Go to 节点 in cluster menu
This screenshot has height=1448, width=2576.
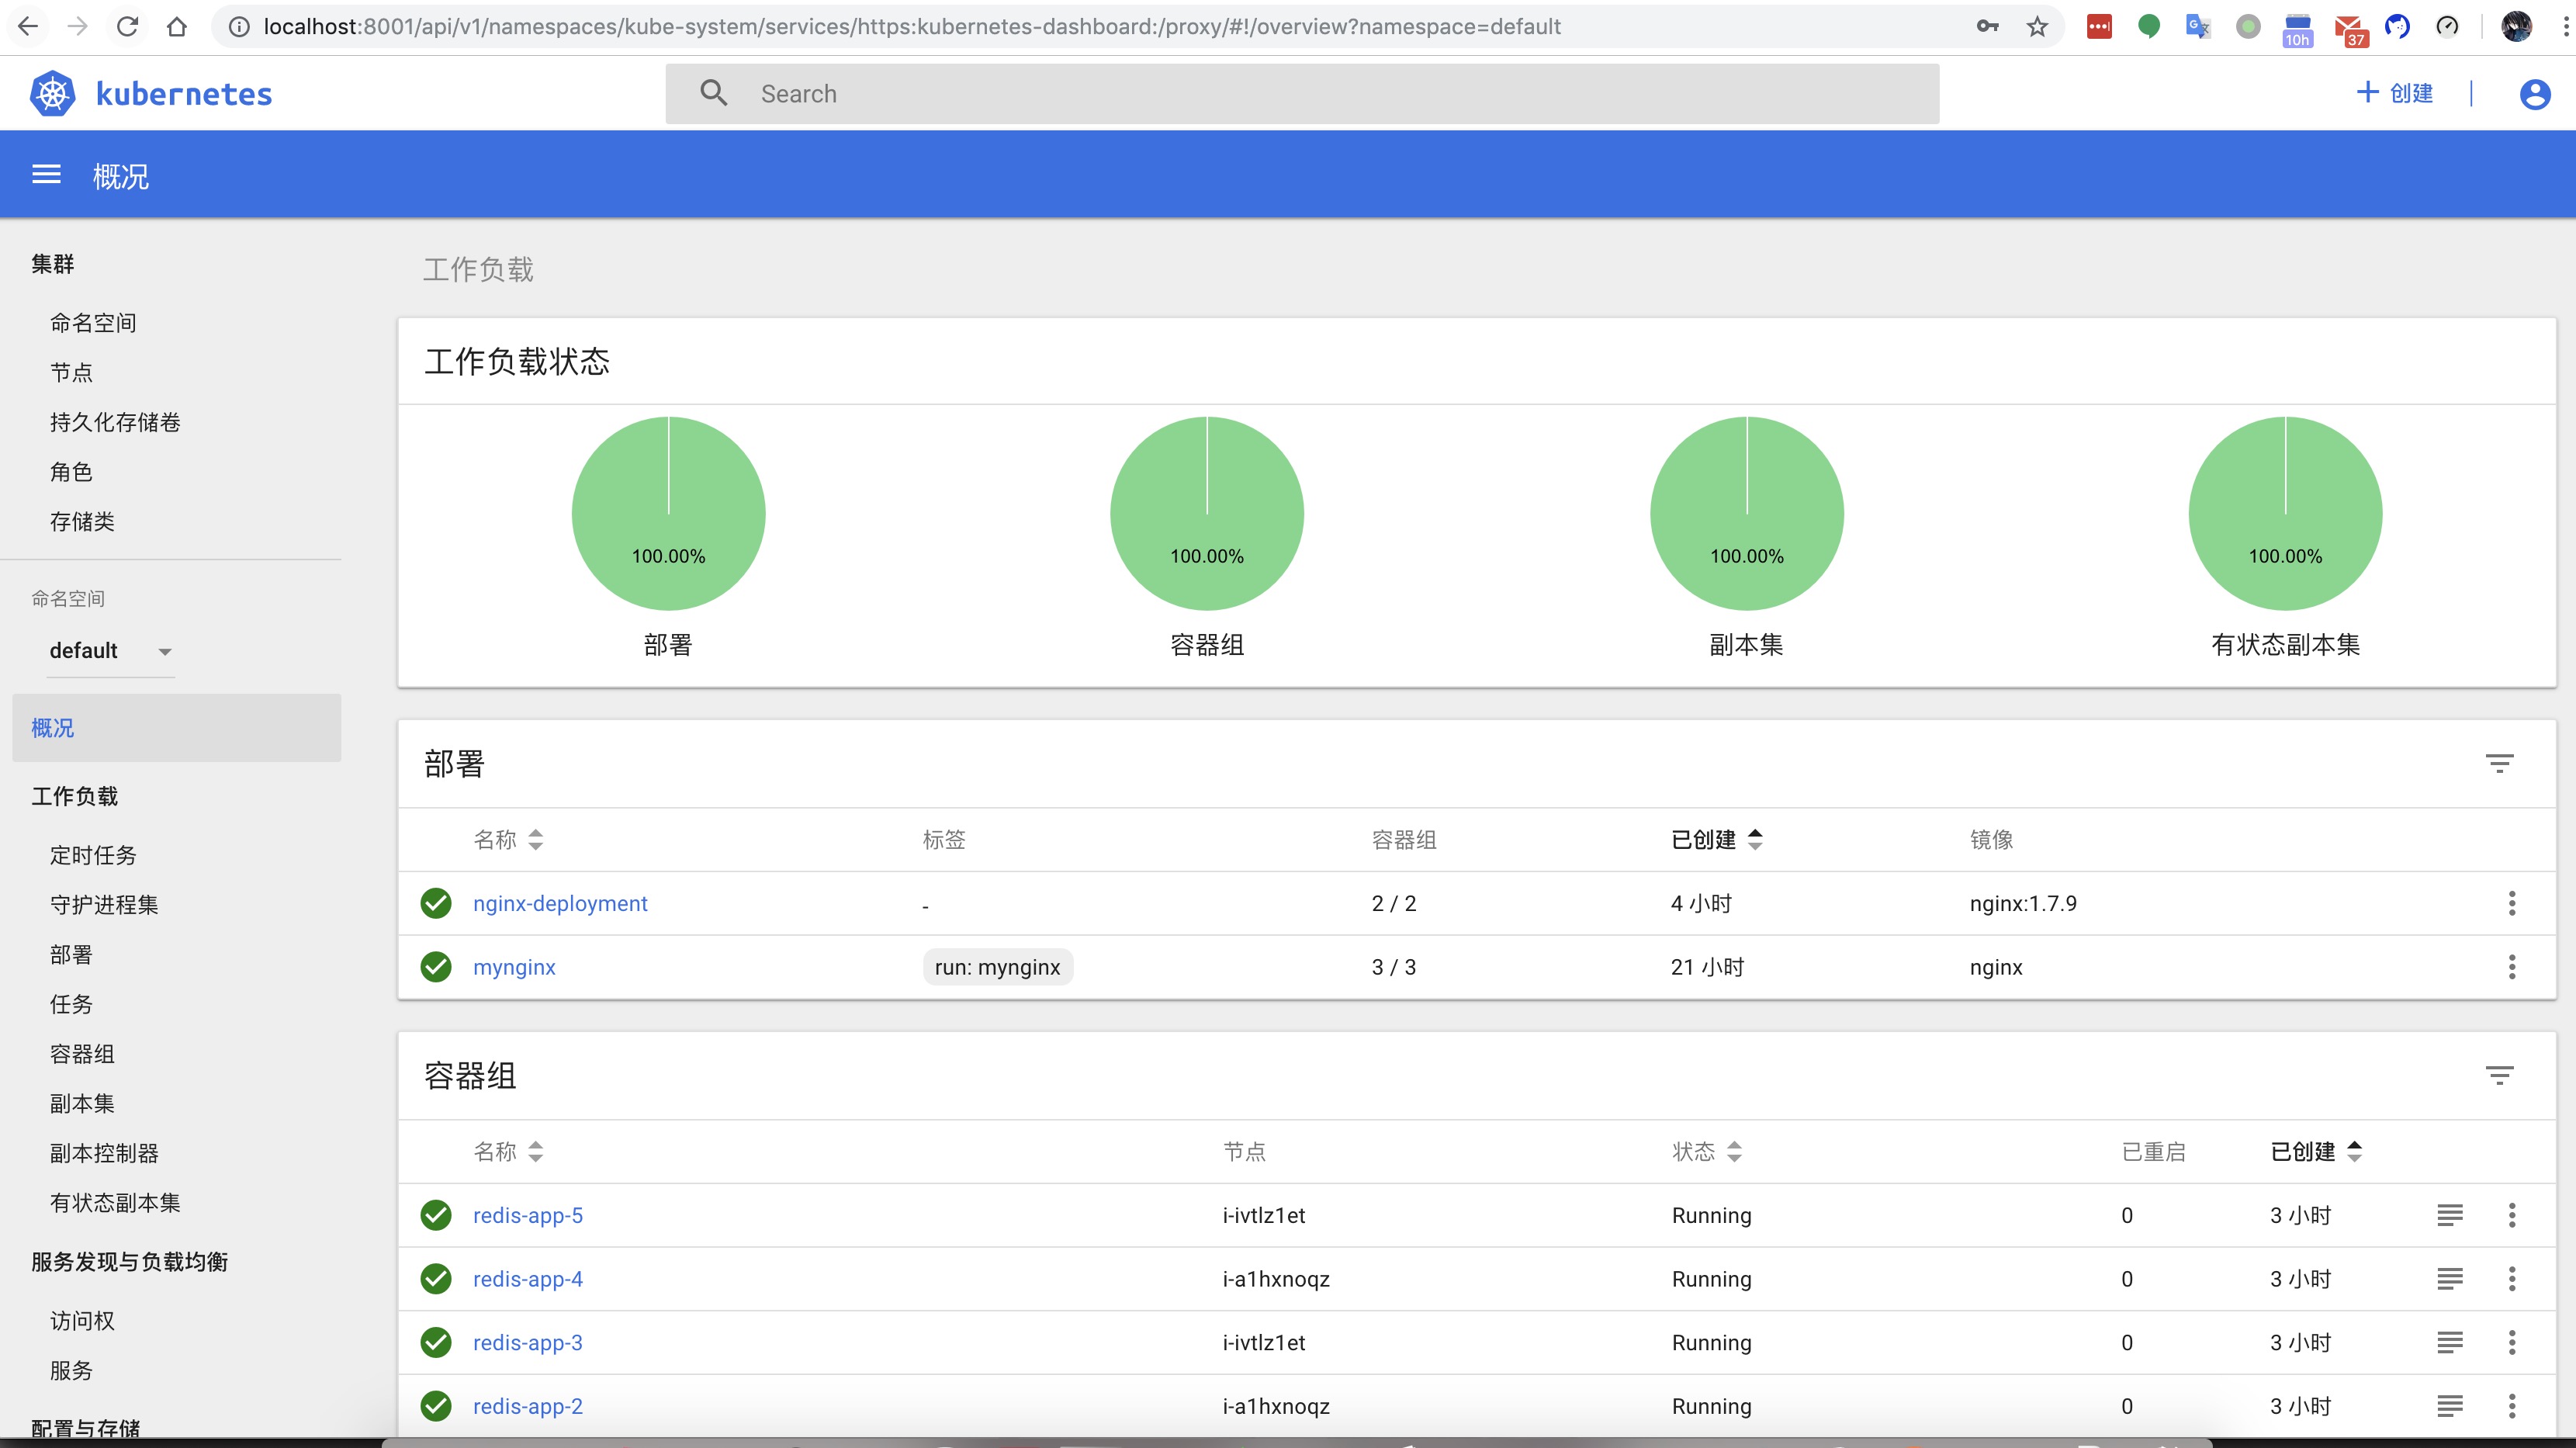tap(71, 373)
